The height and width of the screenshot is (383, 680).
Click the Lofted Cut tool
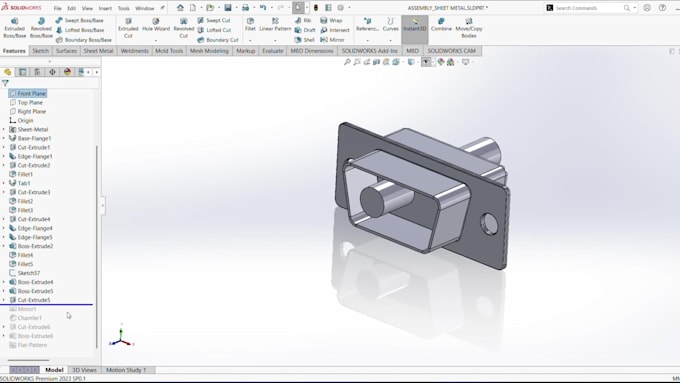(x=215, y=30)
